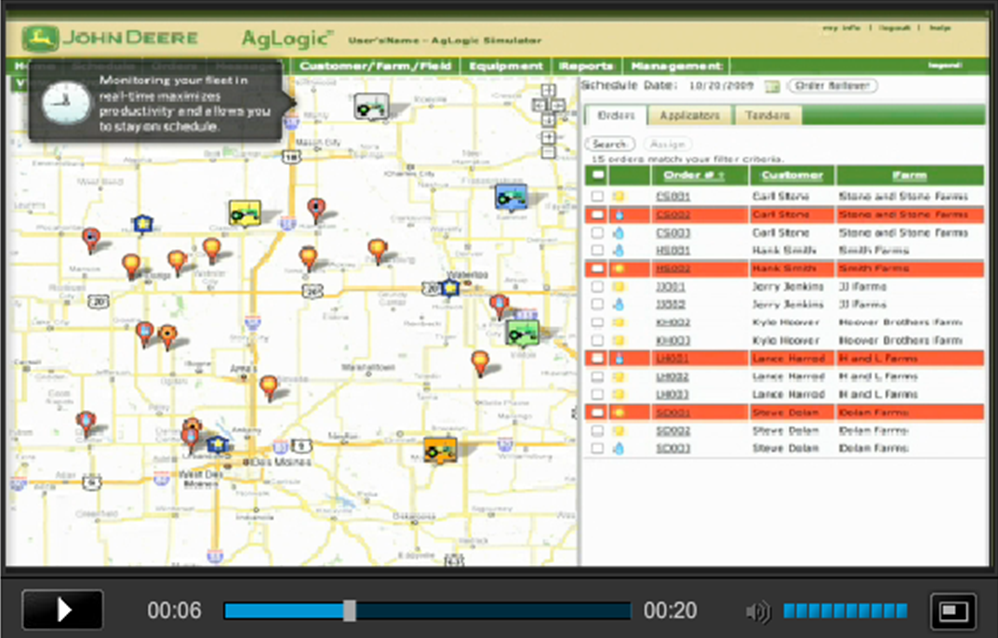Image resolution: width=998 pixels, height=638 pixels.
Task: Select the gray tractor on the map
Action: click(372, 106)
